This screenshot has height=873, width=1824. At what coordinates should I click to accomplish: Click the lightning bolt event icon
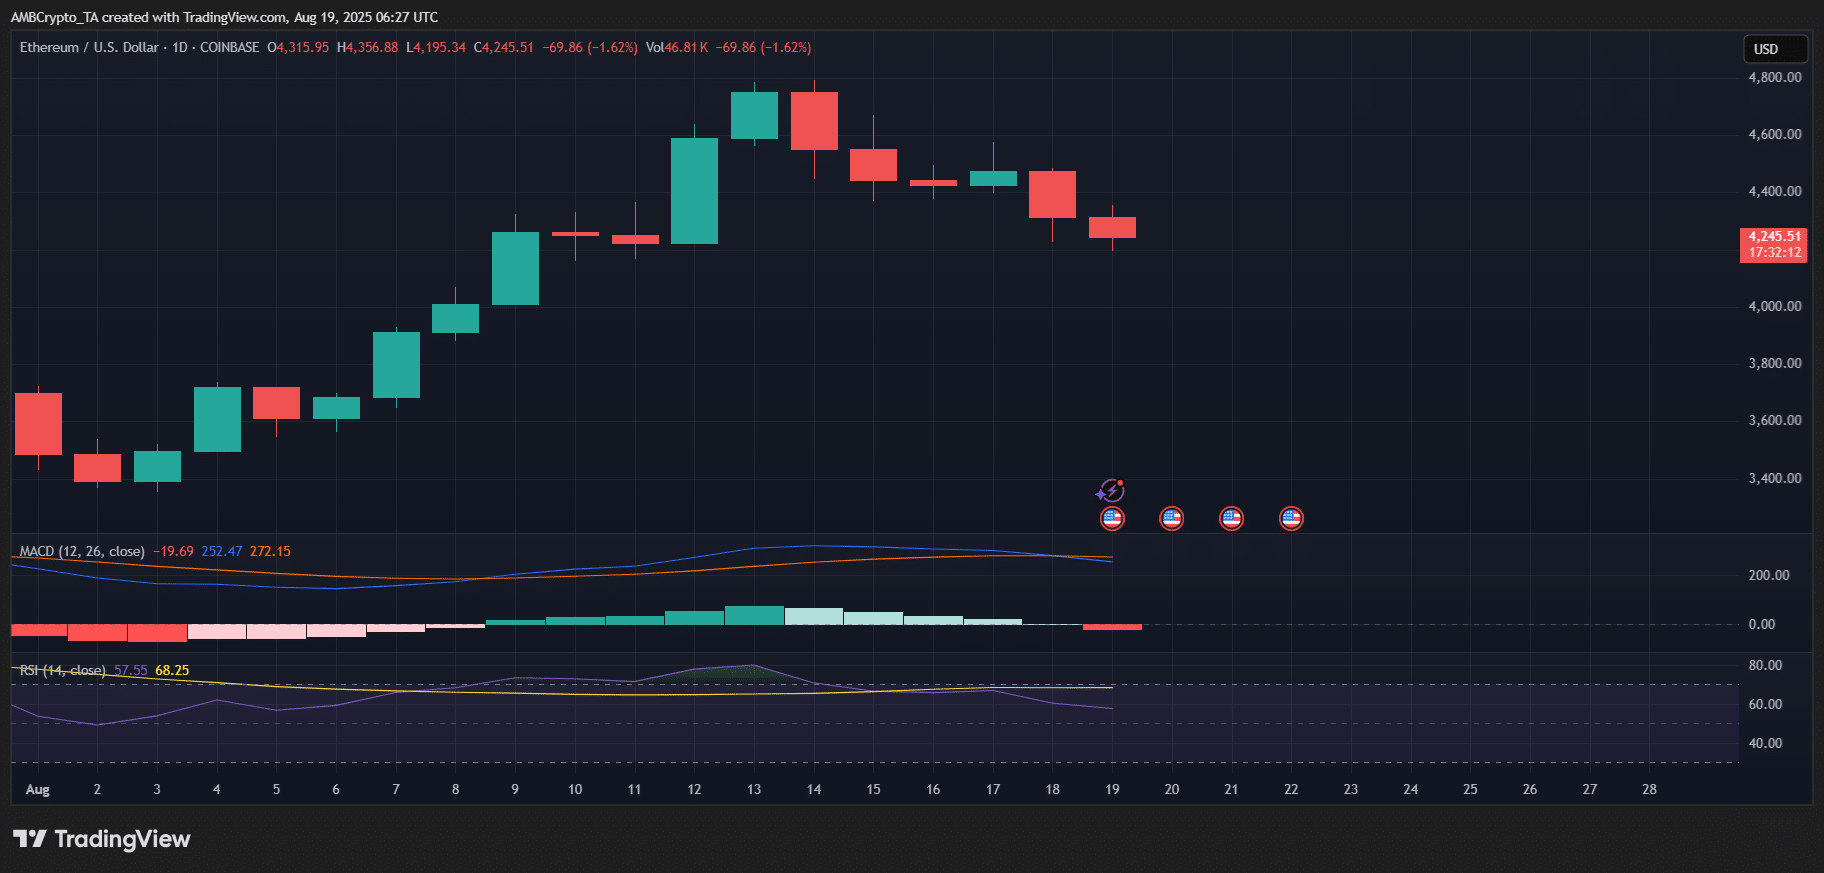[1111, 490]
